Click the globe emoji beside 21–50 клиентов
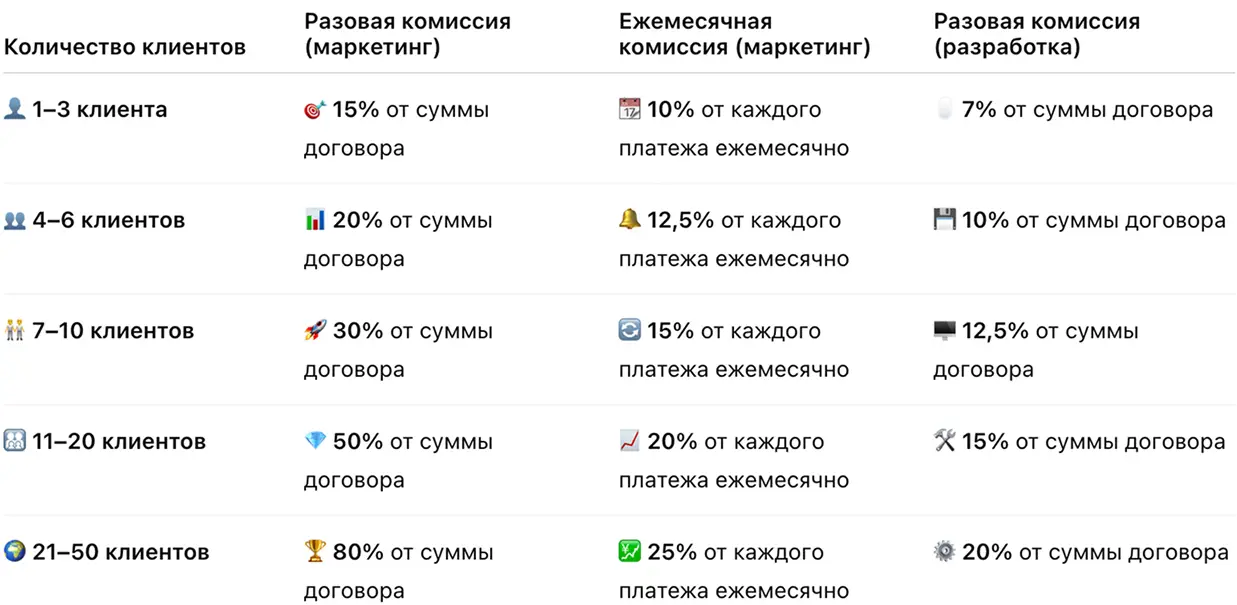 point(15,552)
